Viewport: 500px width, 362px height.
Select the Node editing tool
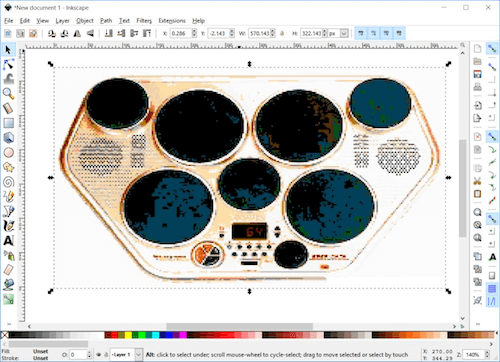pos(9,64)
